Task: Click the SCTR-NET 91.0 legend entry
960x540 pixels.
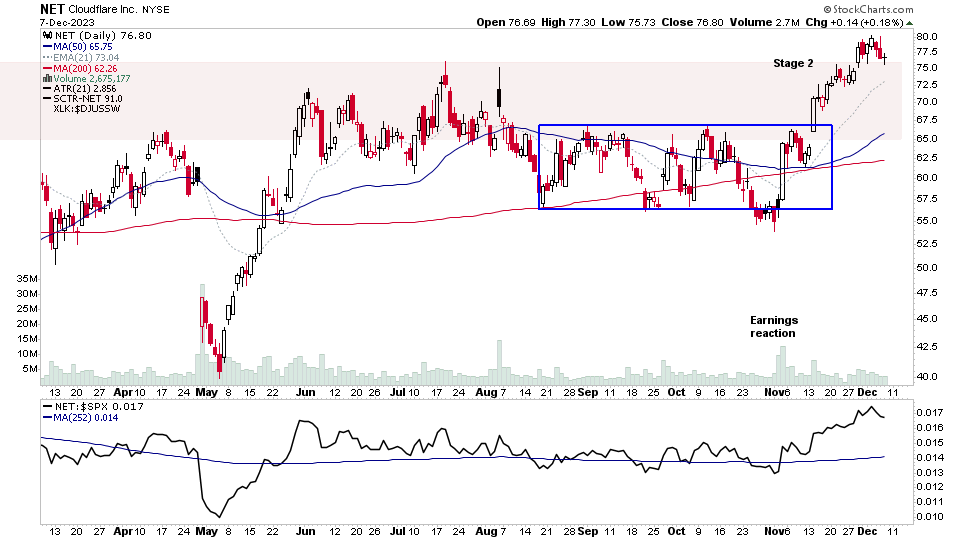Action: tap(88, 99)
